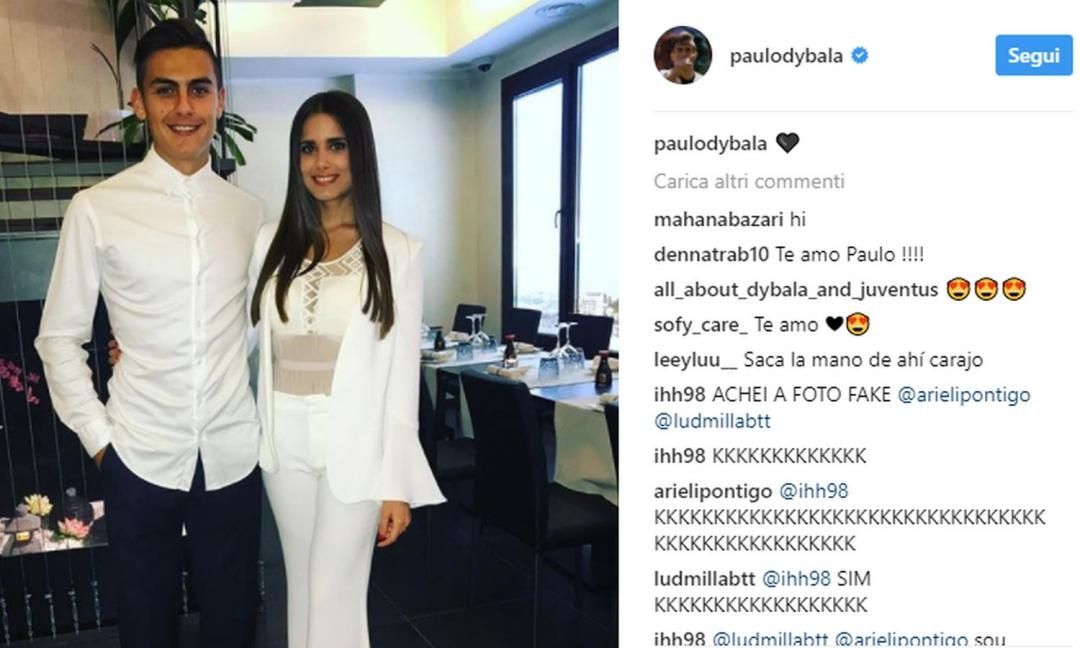Image resolution: width=1080 pixels, height=648 pixels.
Task: Open sofy_care_ commenter profile
Action: [x=700, y=325]
